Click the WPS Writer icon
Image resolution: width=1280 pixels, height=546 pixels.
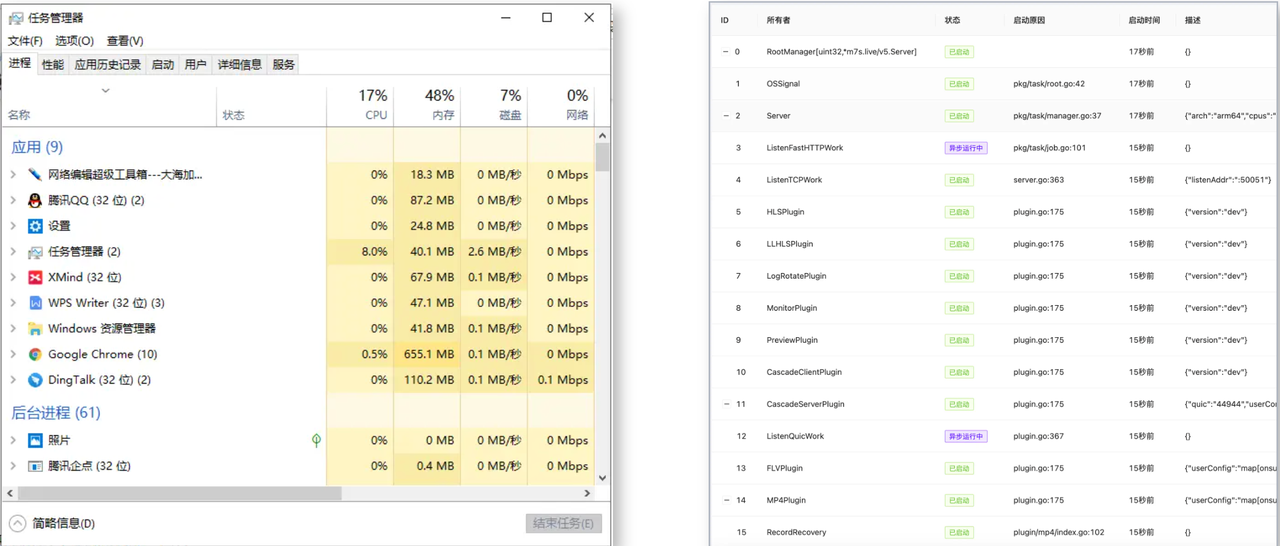[35, 303]
